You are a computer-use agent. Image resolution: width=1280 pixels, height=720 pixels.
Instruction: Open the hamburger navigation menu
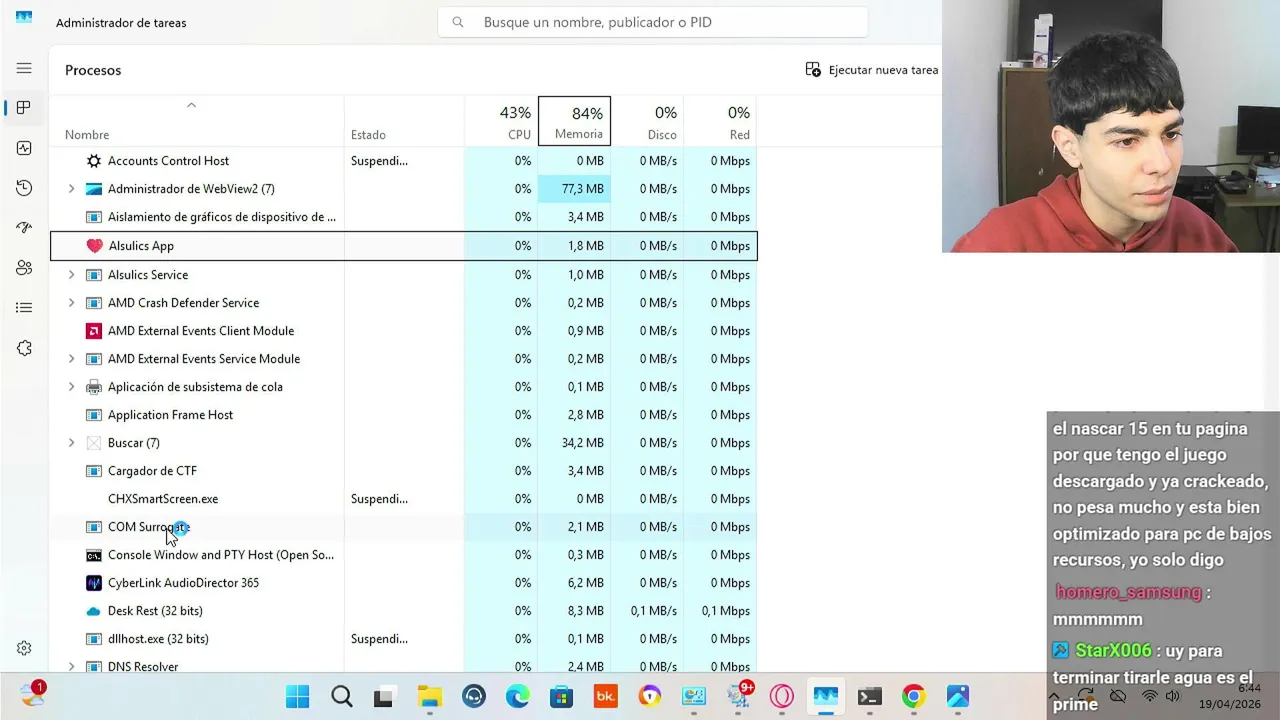click(24, 68)
